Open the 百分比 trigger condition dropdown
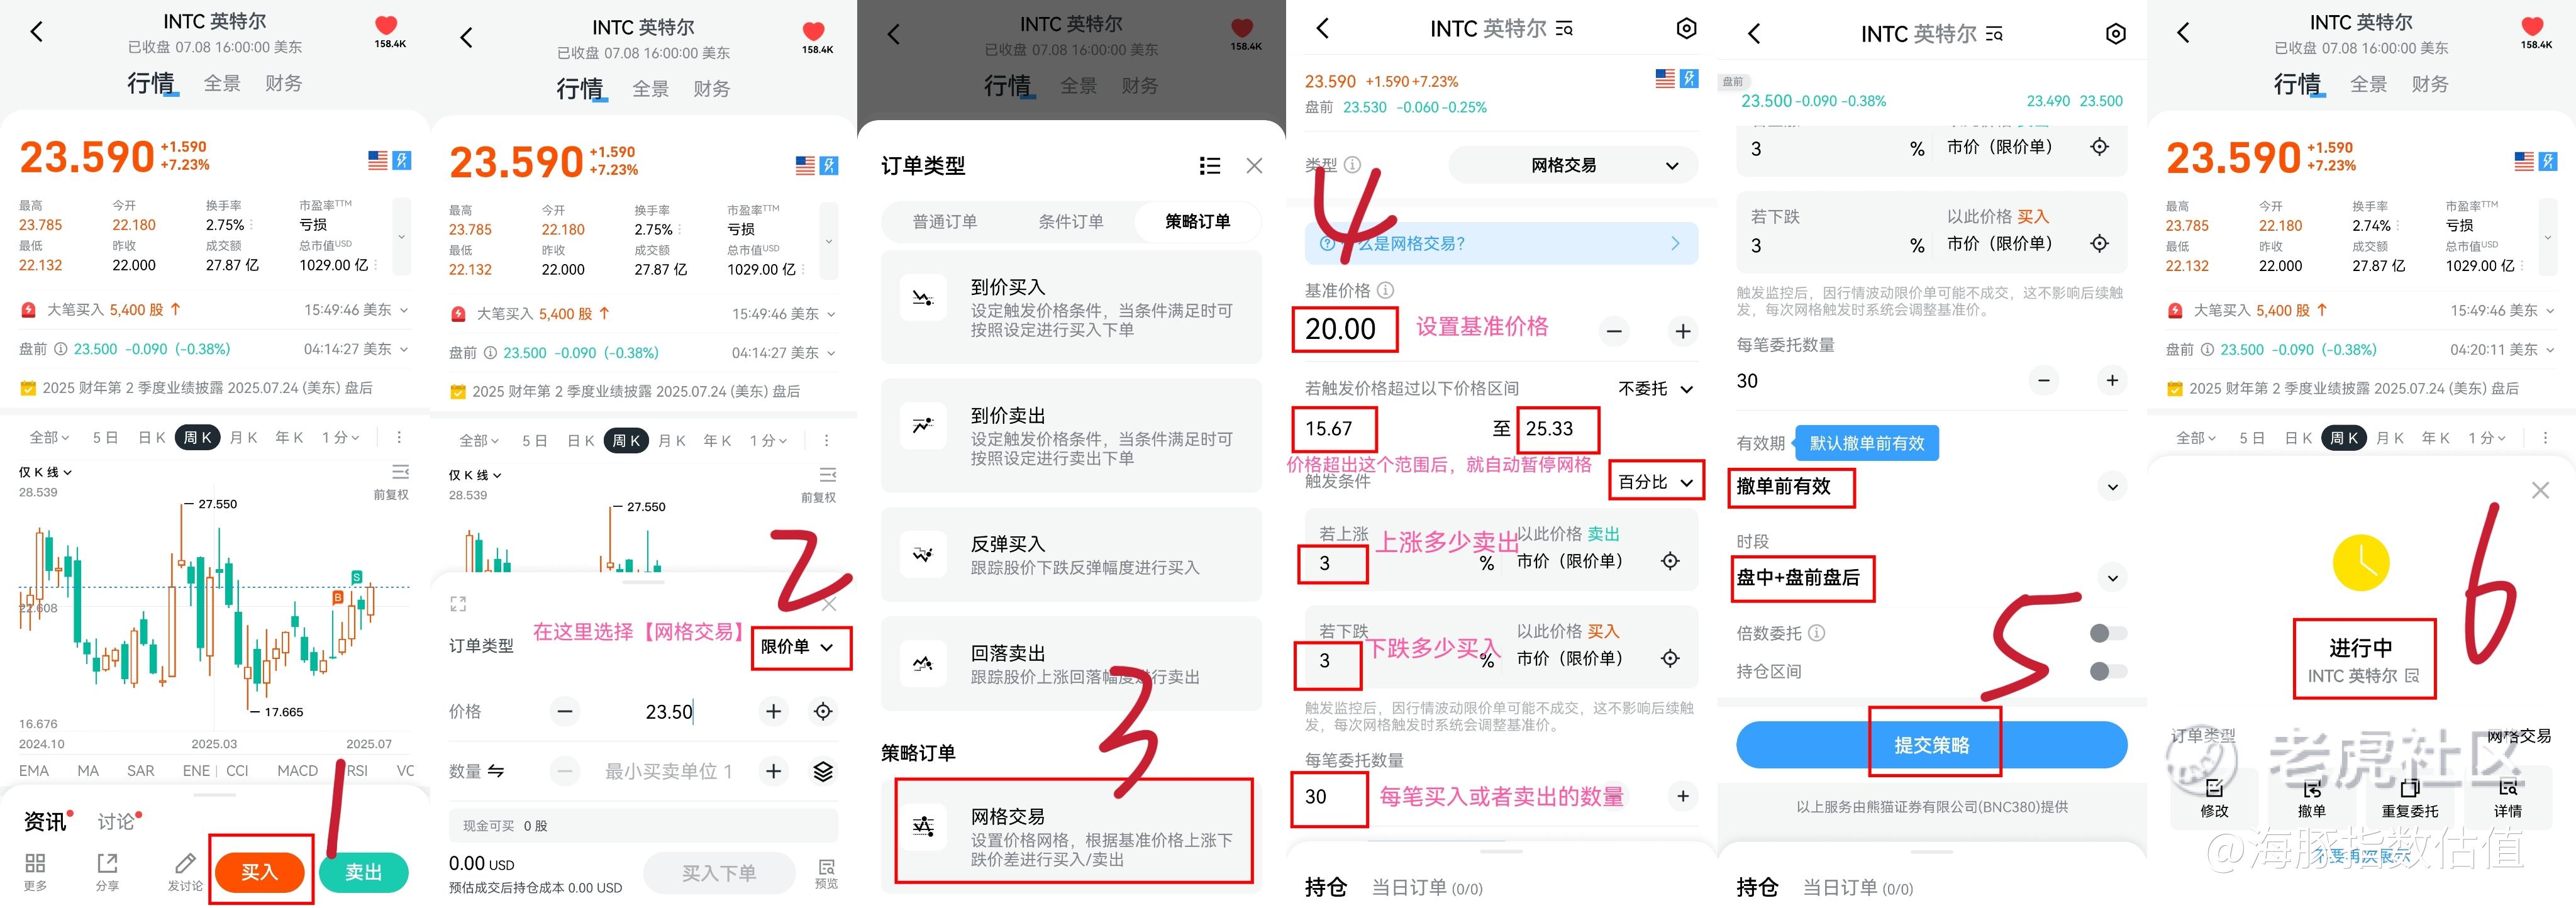 1656,482
